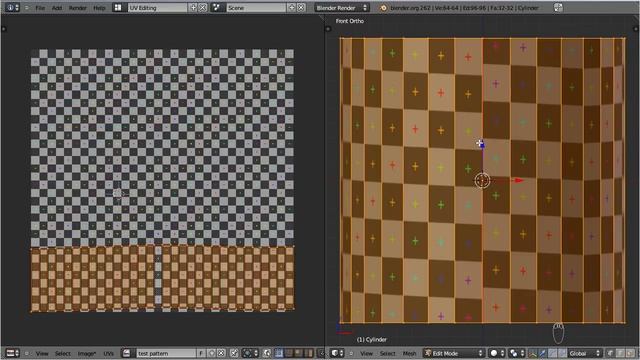
Task: Open the Global transform orientation dropdown
Action: point(585,353)
